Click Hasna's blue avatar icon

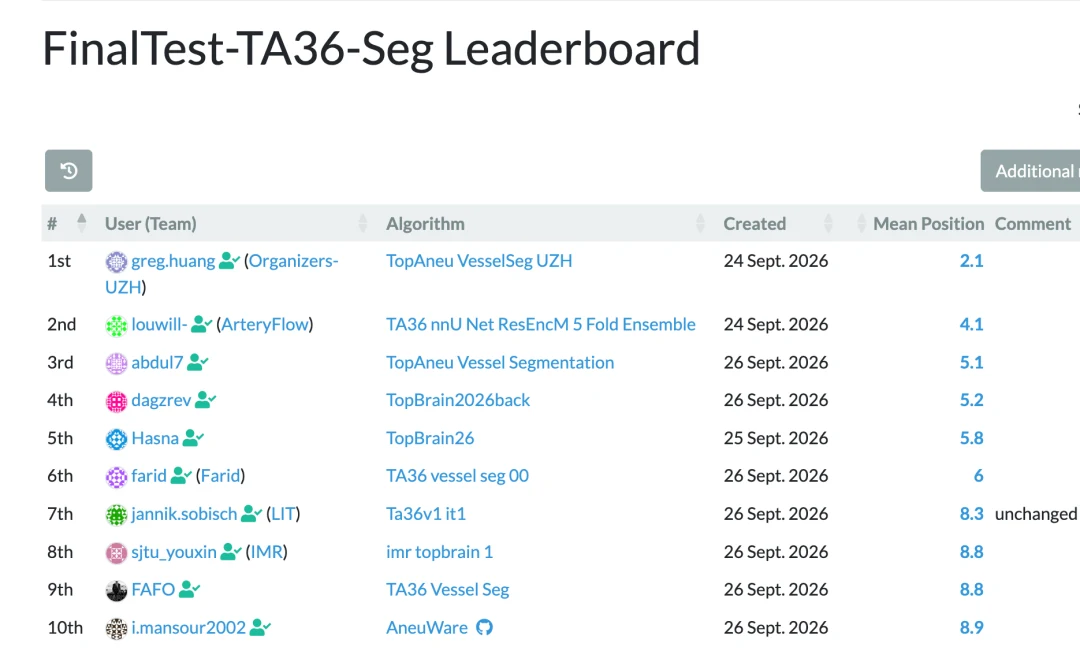116,439
